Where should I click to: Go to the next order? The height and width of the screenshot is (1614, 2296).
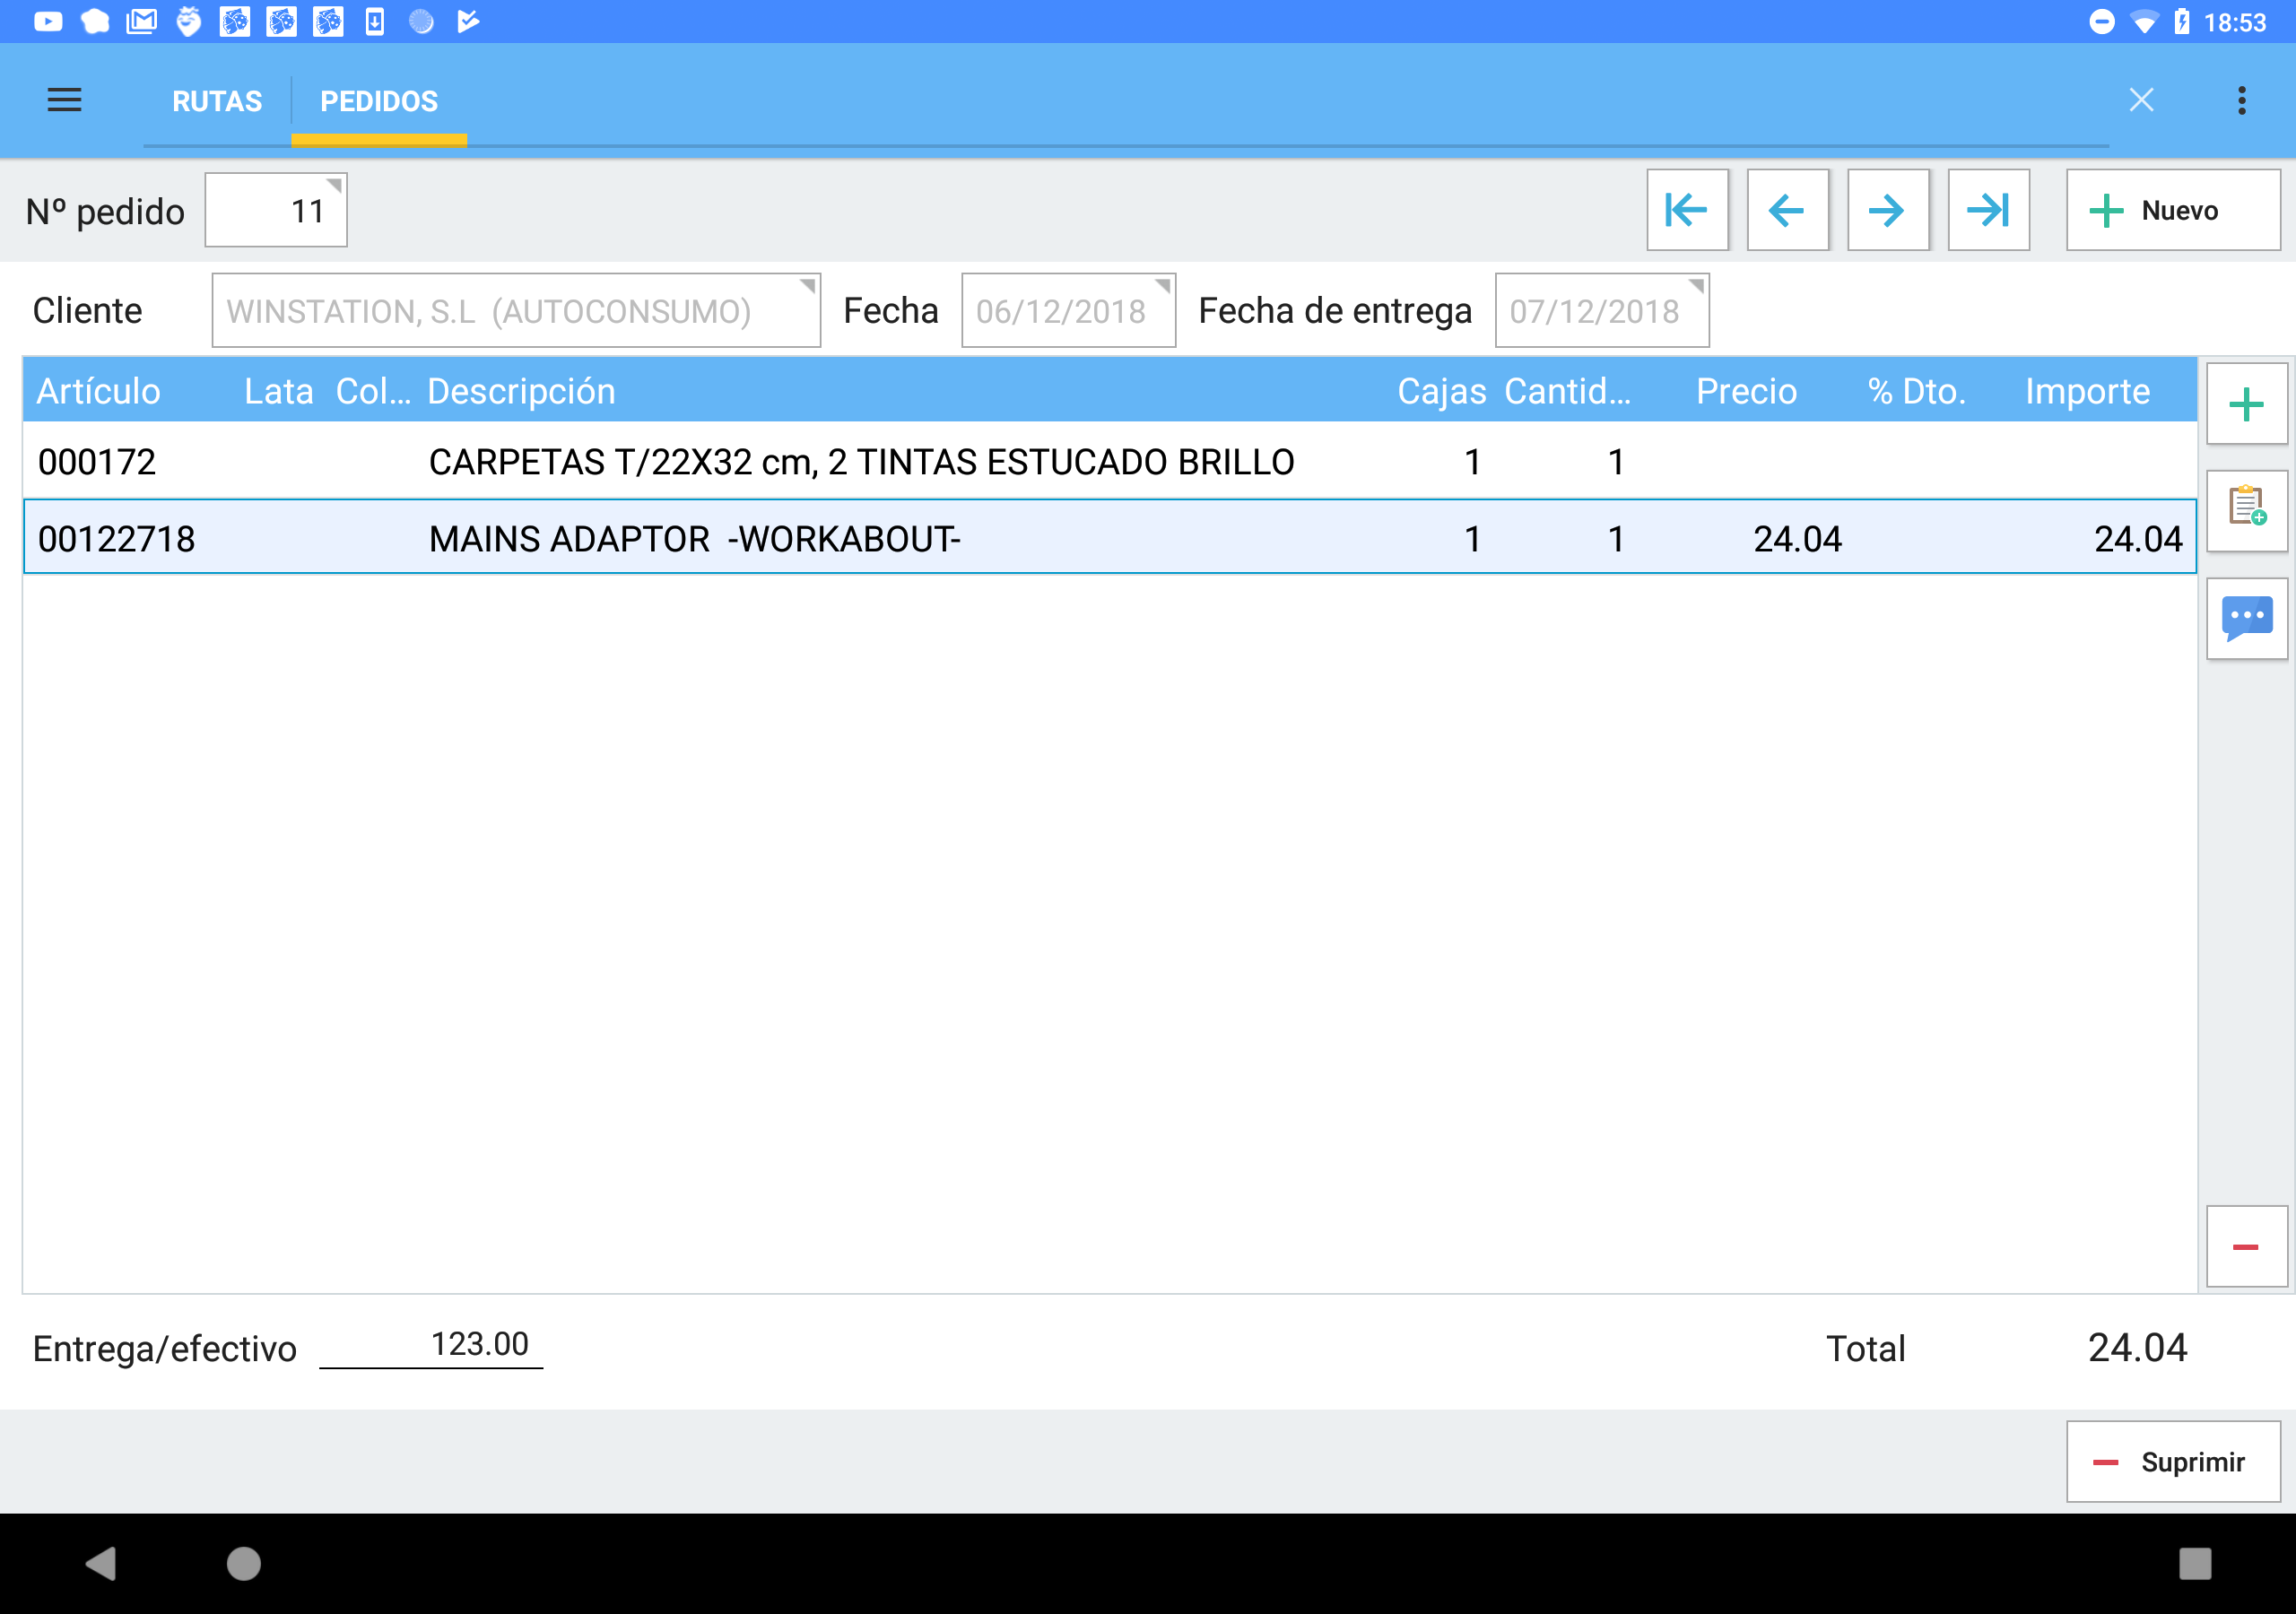[1887, 210]
